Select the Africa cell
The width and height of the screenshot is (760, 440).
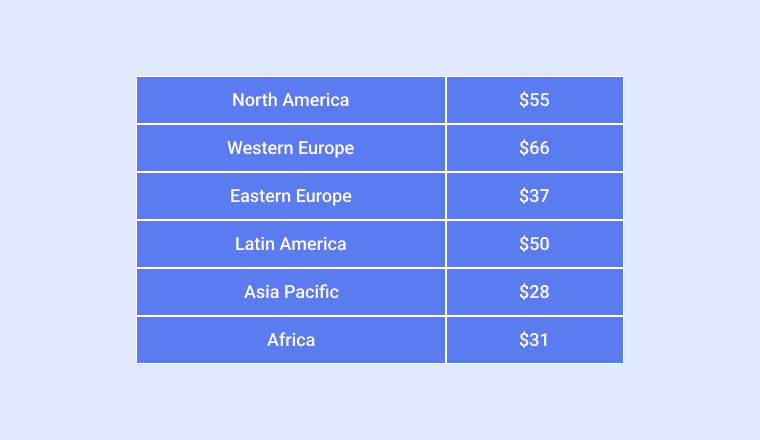click(x=291, y=340)
